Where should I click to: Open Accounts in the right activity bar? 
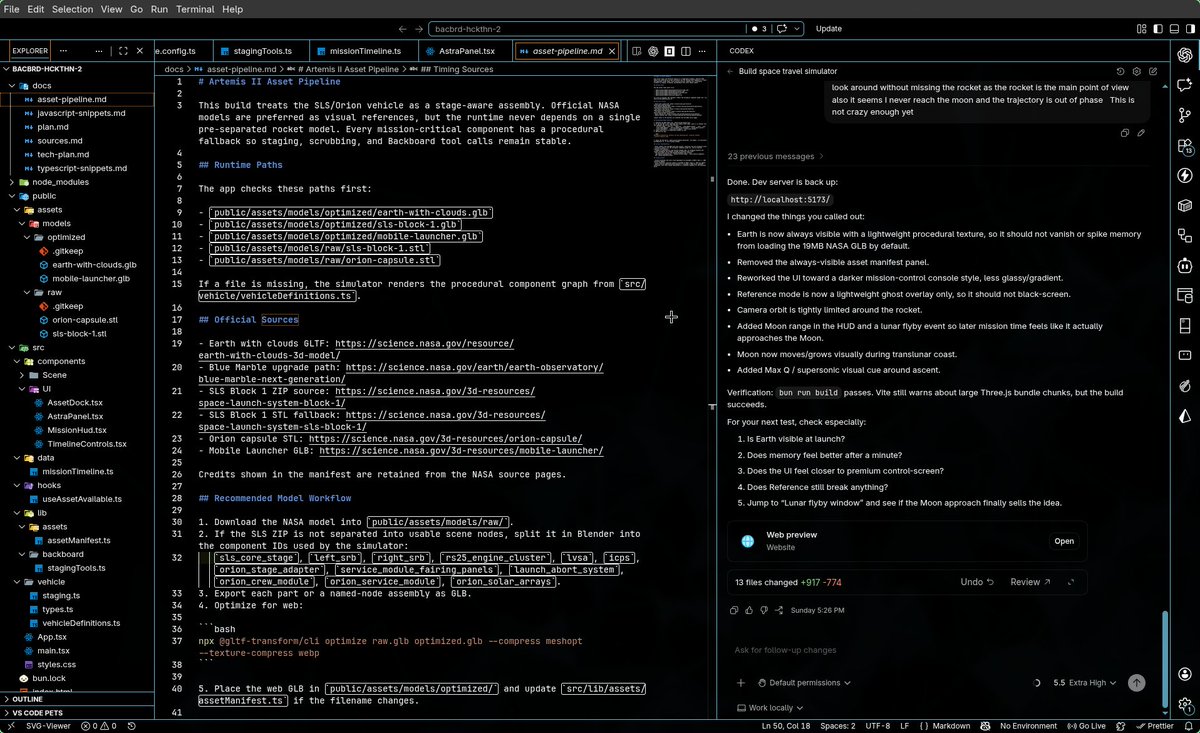(1184, 672)
